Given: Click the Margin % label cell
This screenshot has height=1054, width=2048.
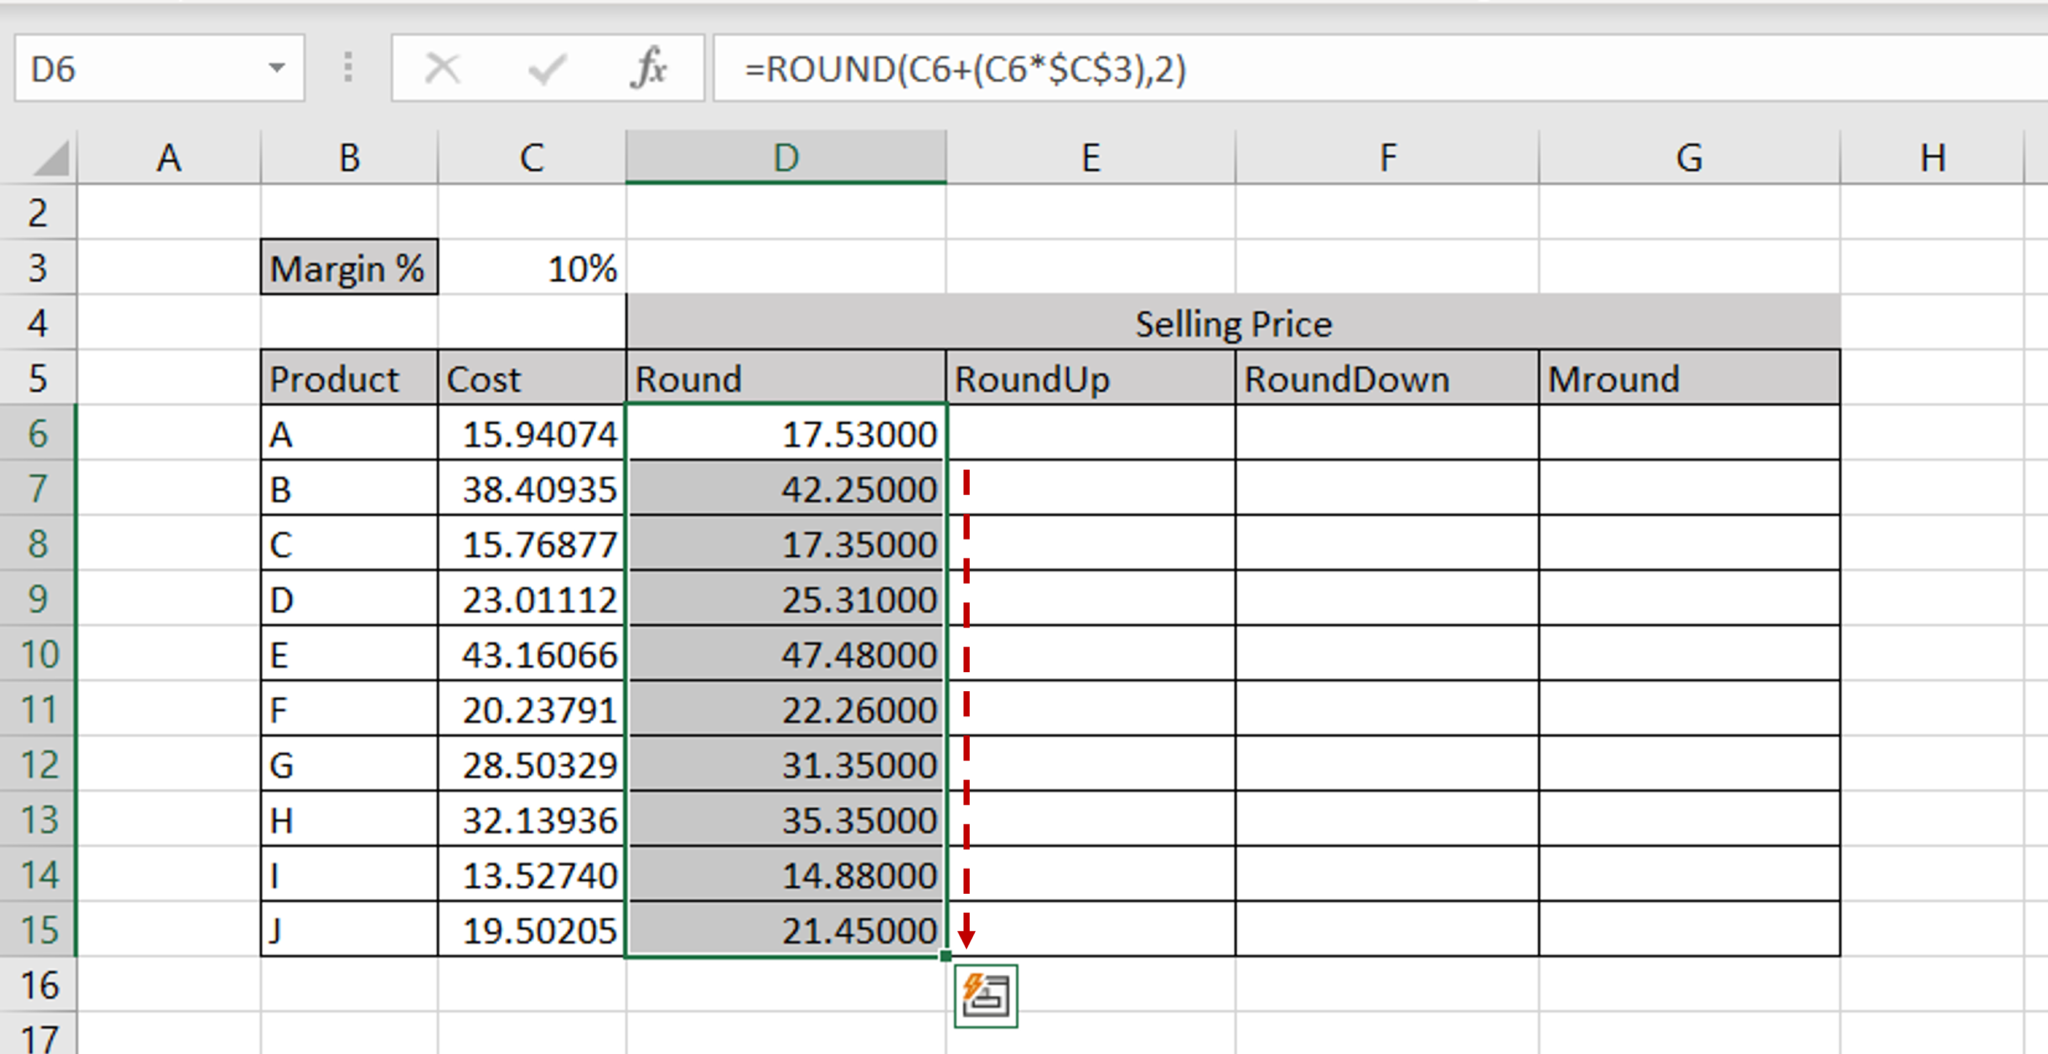Looking at the screenshot, I should (349, 267).
